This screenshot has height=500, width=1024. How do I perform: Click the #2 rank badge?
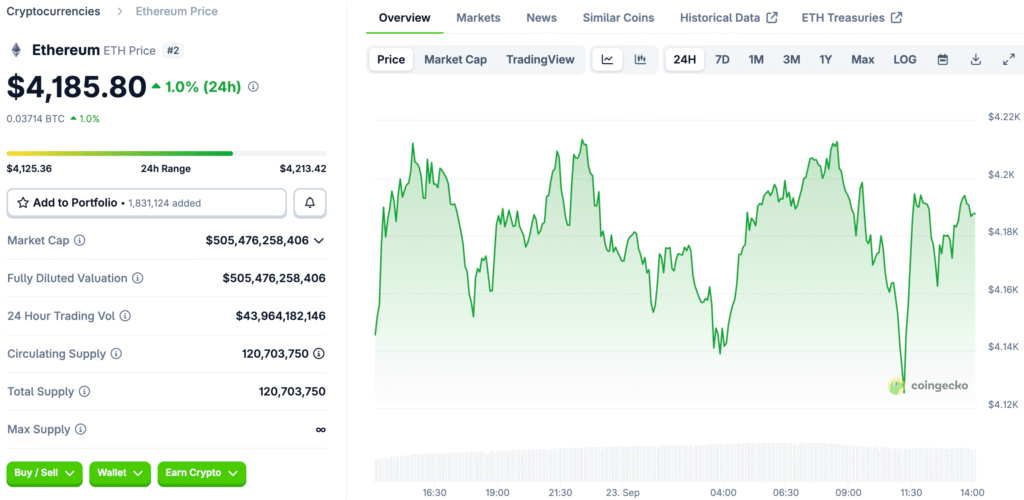[172, 50]
